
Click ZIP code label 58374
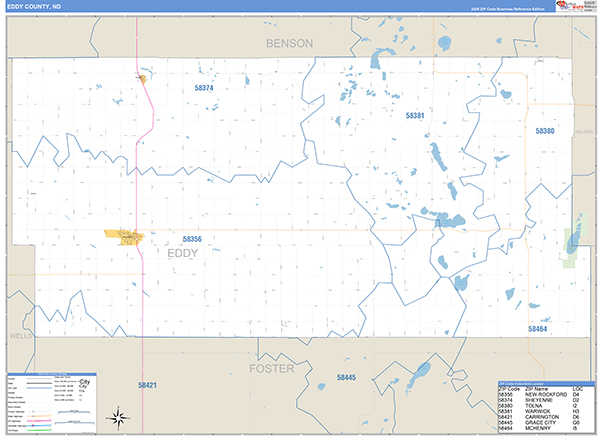[204, 88]
